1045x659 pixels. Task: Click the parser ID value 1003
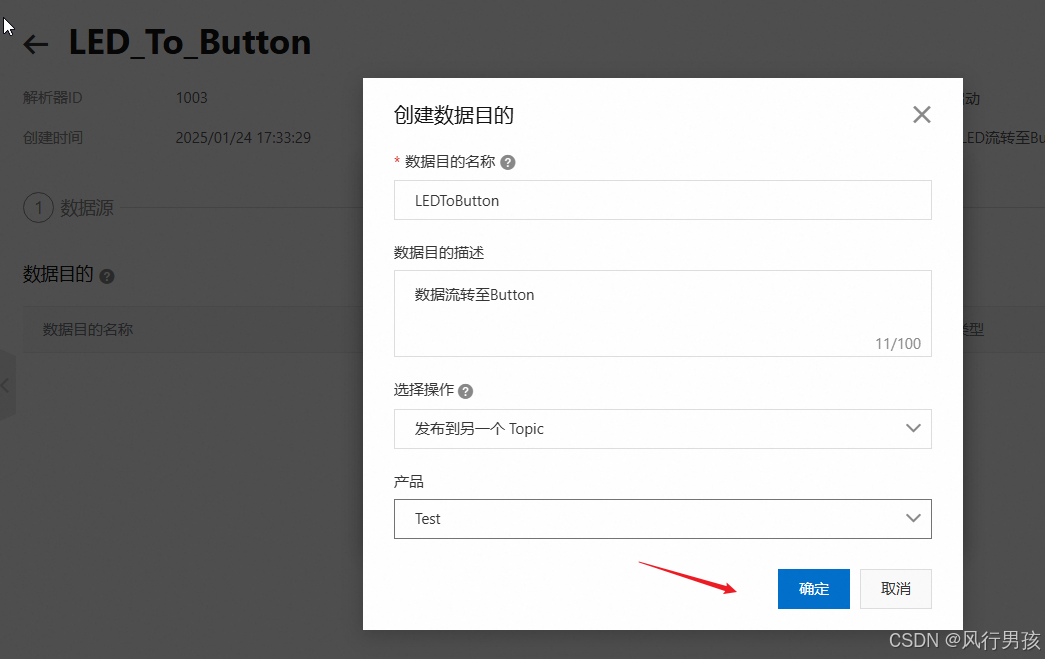coord(191,98)
